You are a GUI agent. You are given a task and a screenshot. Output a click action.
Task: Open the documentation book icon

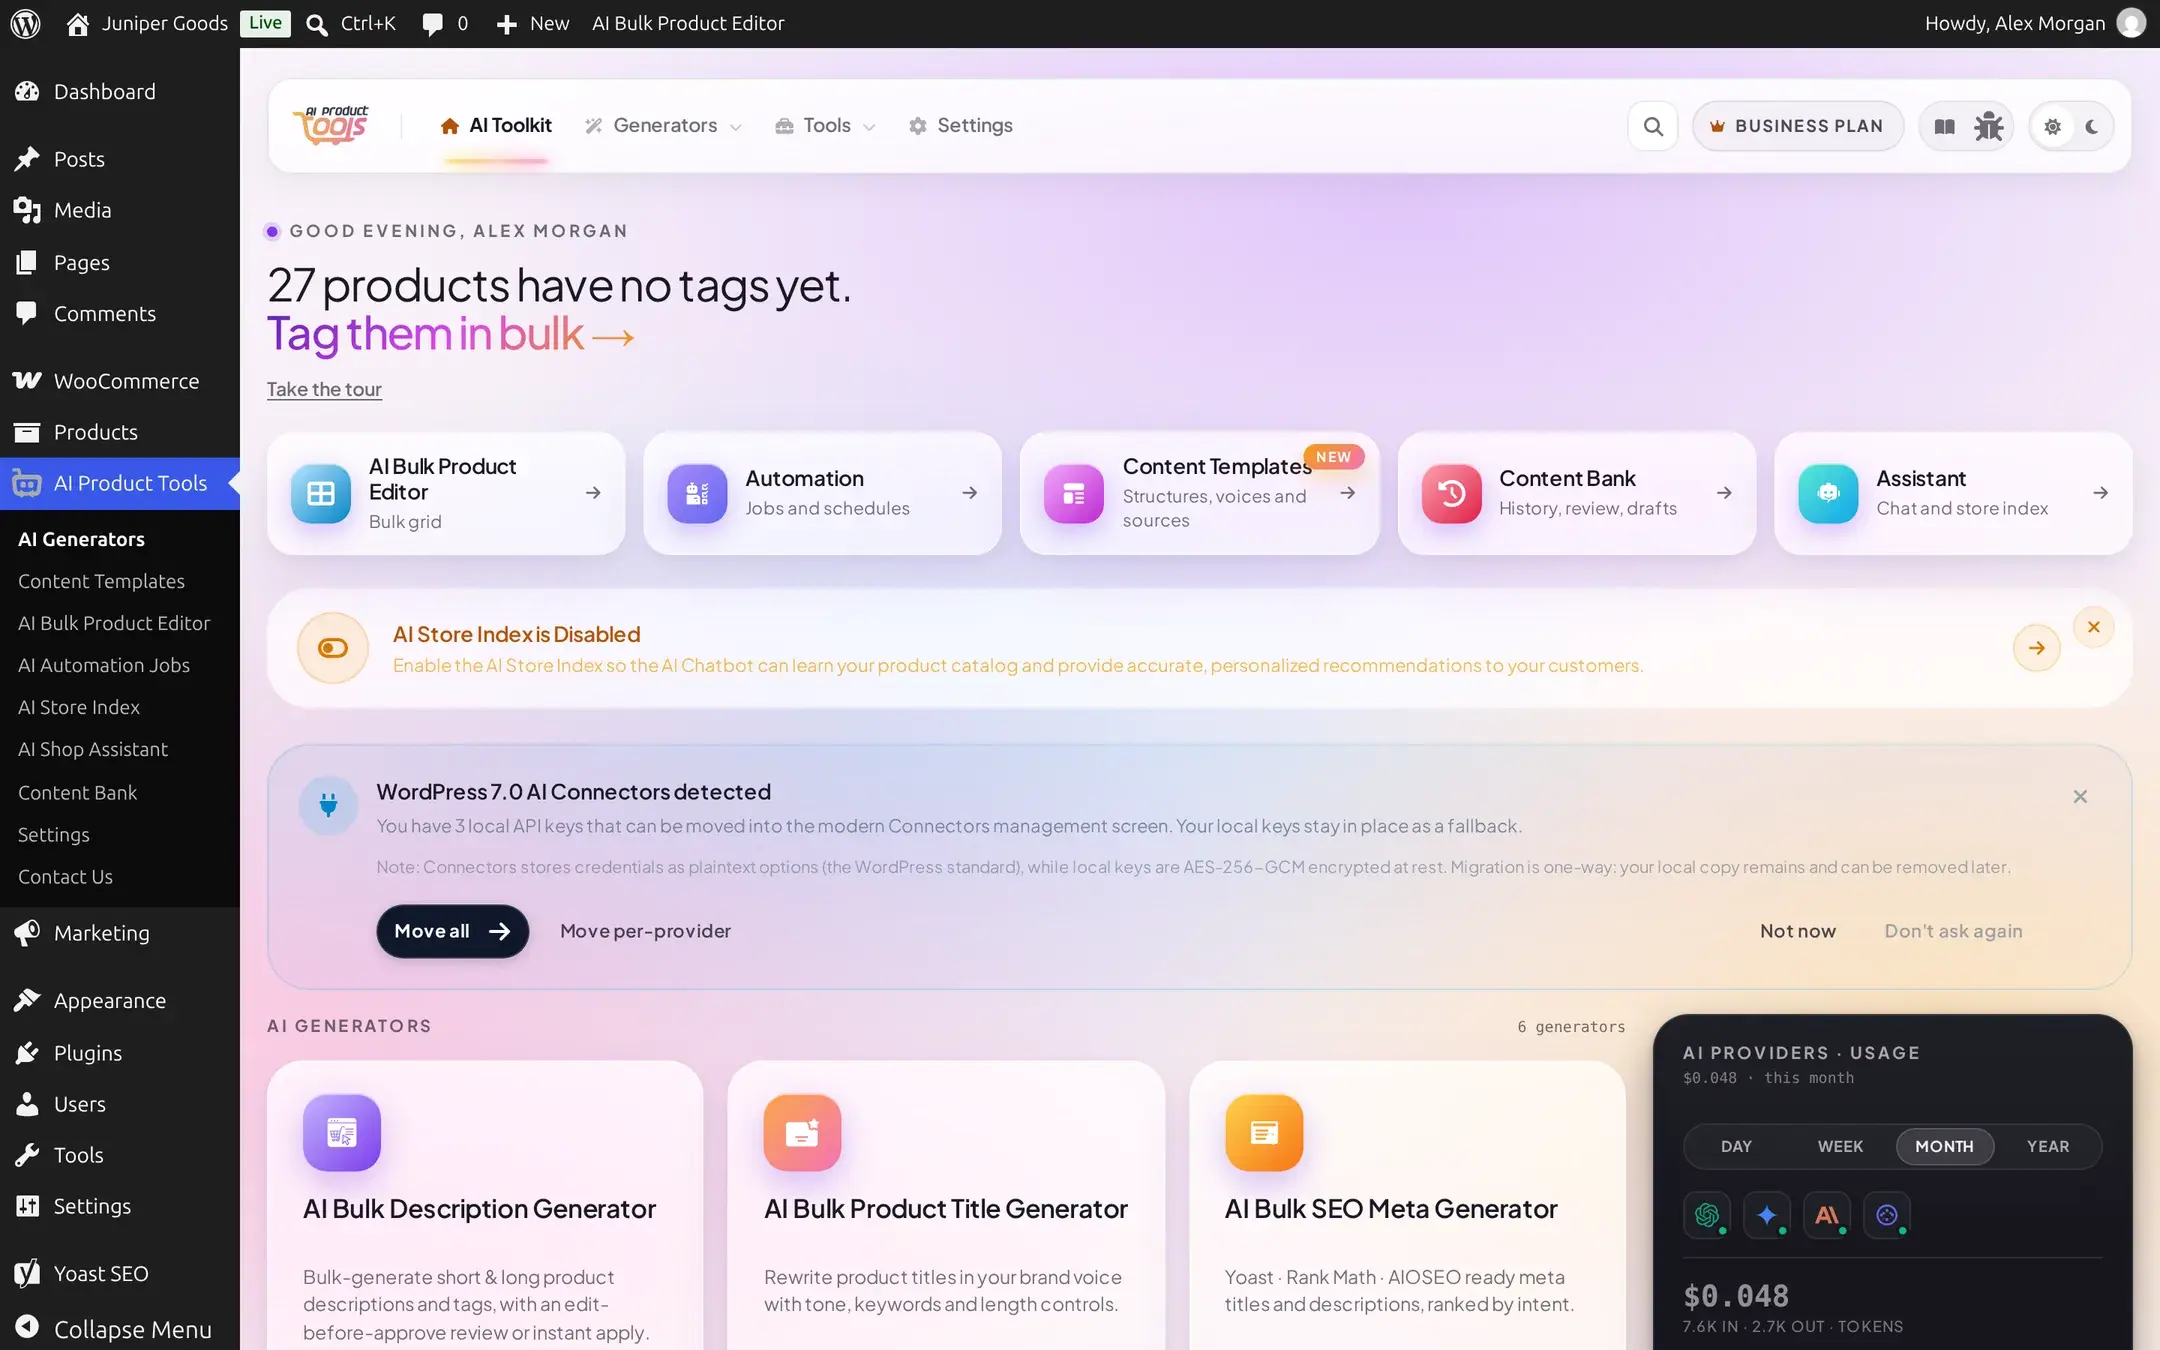[x=1944, y=126]
